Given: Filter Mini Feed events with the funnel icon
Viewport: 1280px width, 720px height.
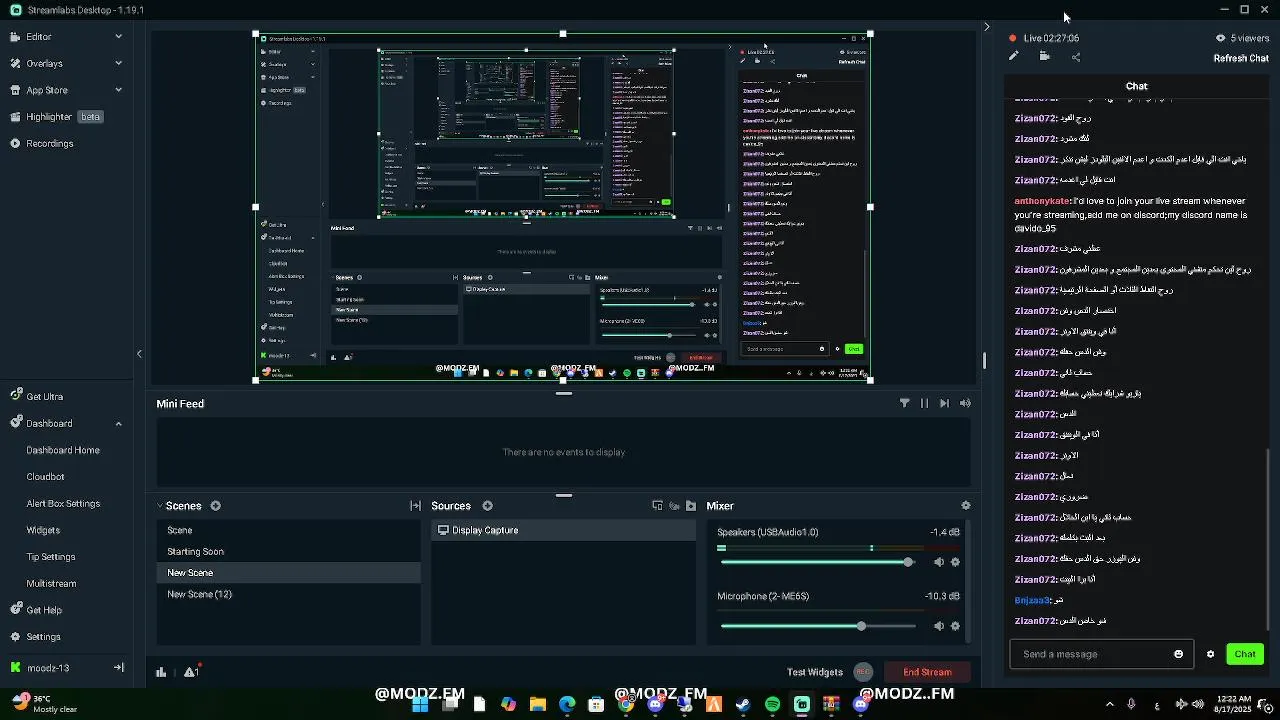Looking at the screenshot, I should [905, 403].
